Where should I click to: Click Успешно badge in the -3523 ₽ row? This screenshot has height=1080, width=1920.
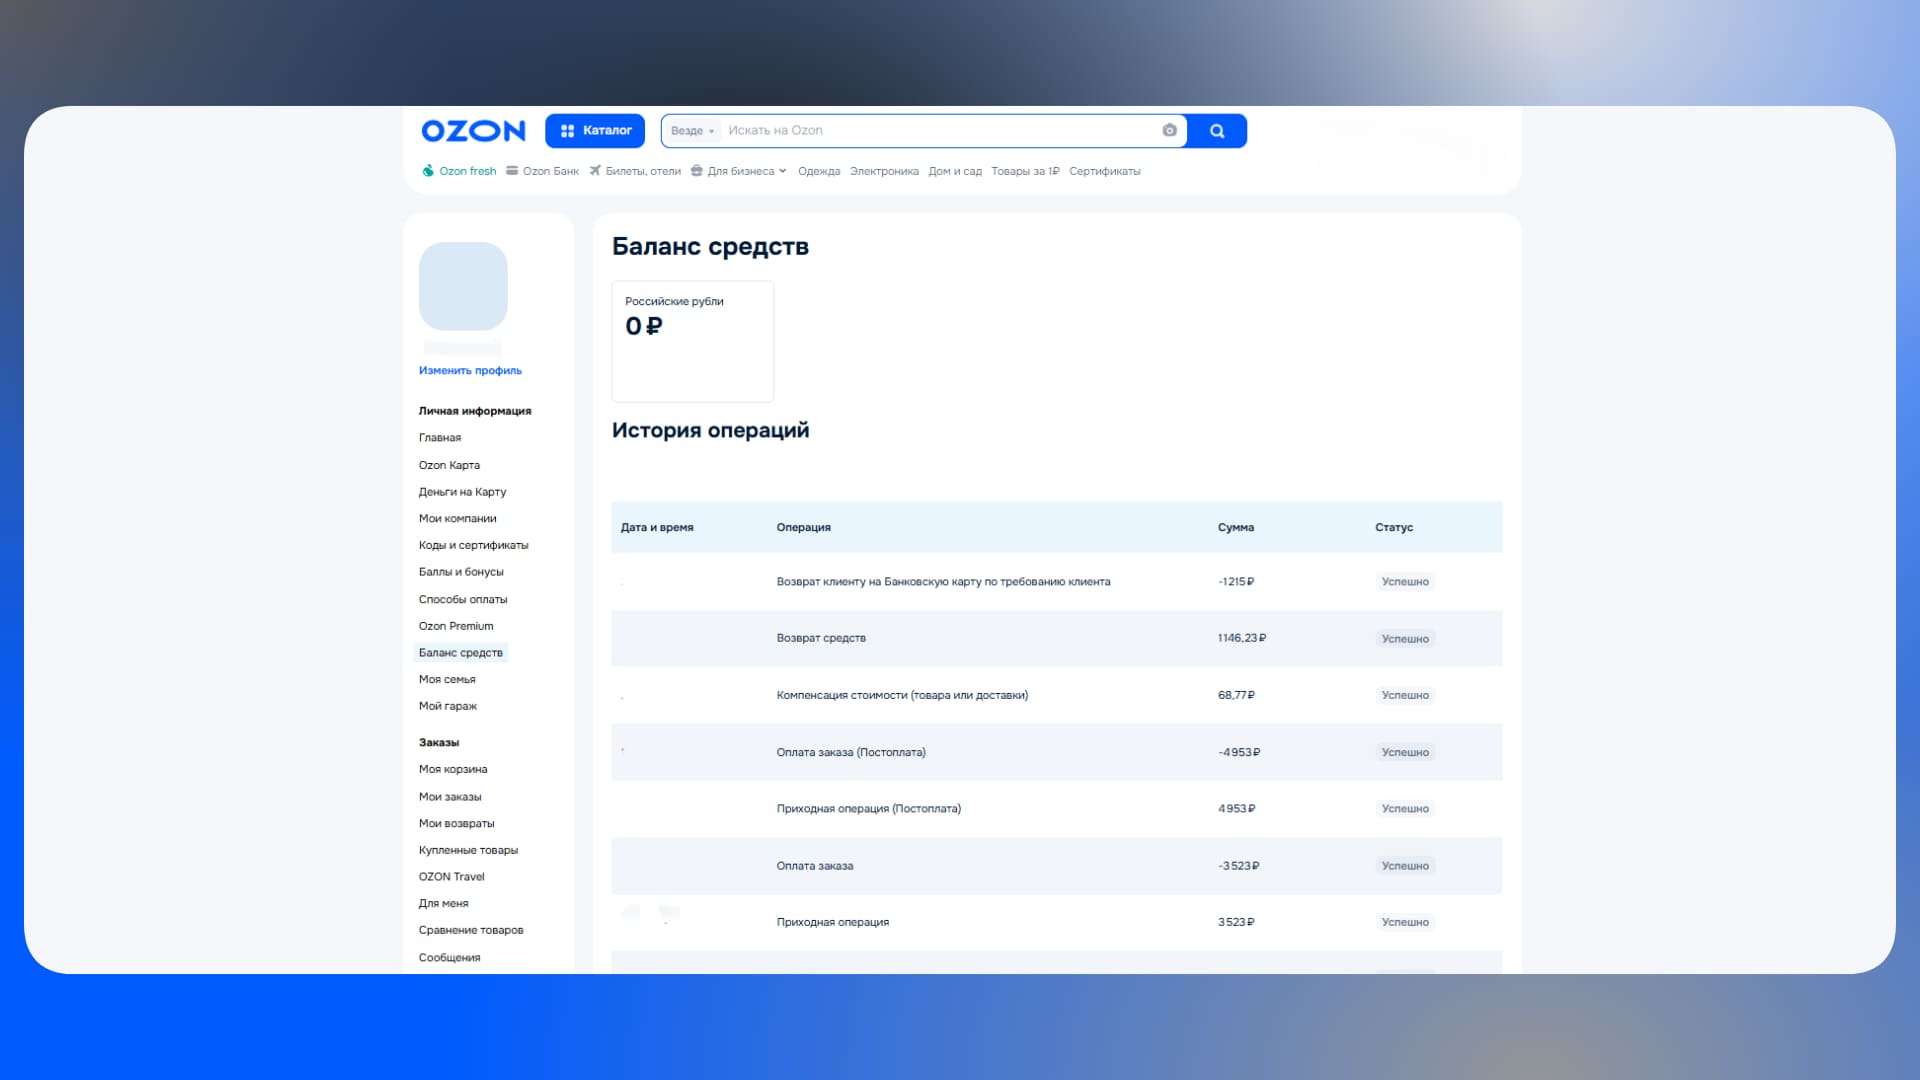1405,866
